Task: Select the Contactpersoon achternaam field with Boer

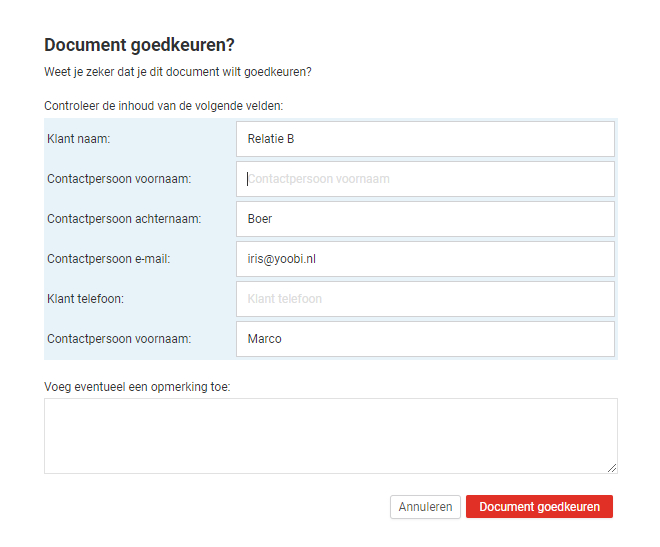Action: point(425,219)
